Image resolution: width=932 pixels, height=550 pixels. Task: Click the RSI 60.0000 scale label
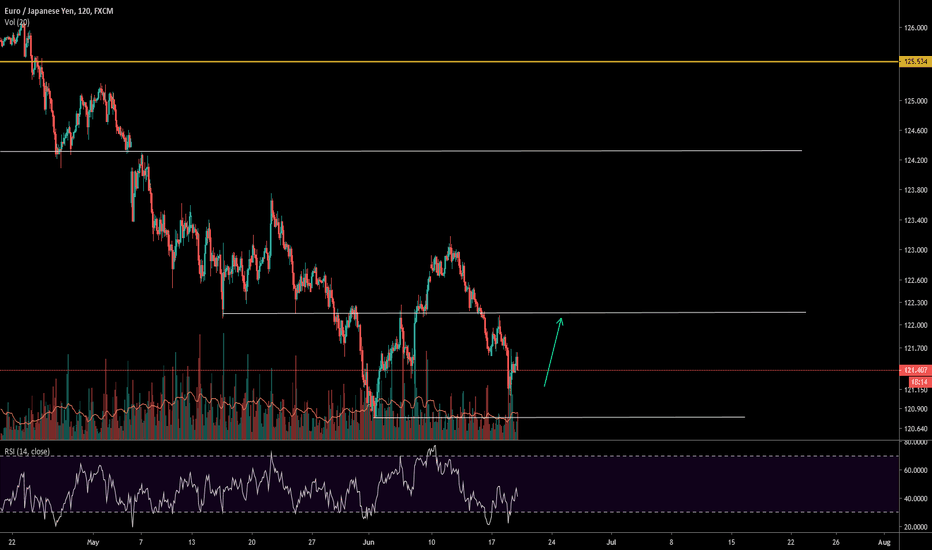(x=916, y=470)
